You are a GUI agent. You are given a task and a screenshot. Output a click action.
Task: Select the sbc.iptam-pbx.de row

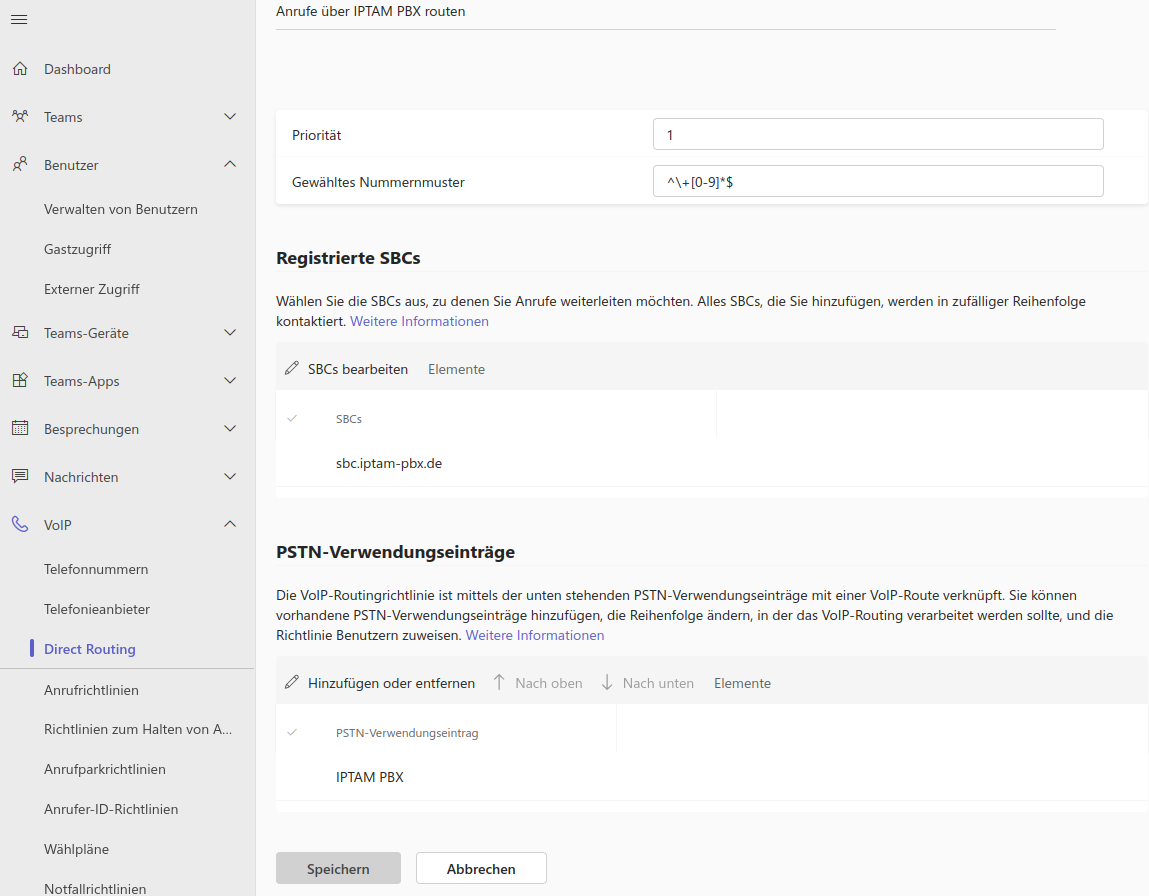pyautogui.click(x=389, y=464)
